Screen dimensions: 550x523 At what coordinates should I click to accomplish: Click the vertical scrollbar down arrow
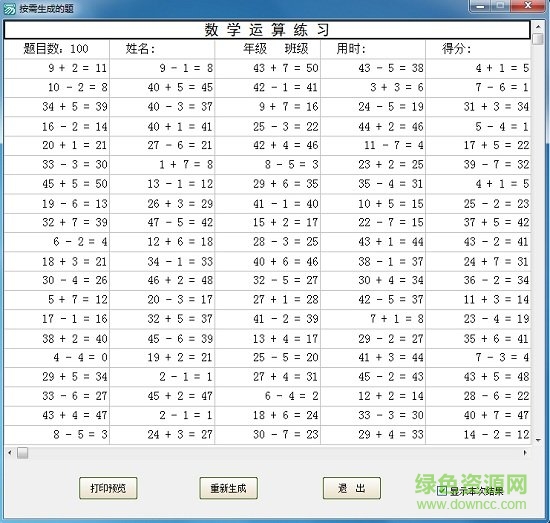pos(537,440)
